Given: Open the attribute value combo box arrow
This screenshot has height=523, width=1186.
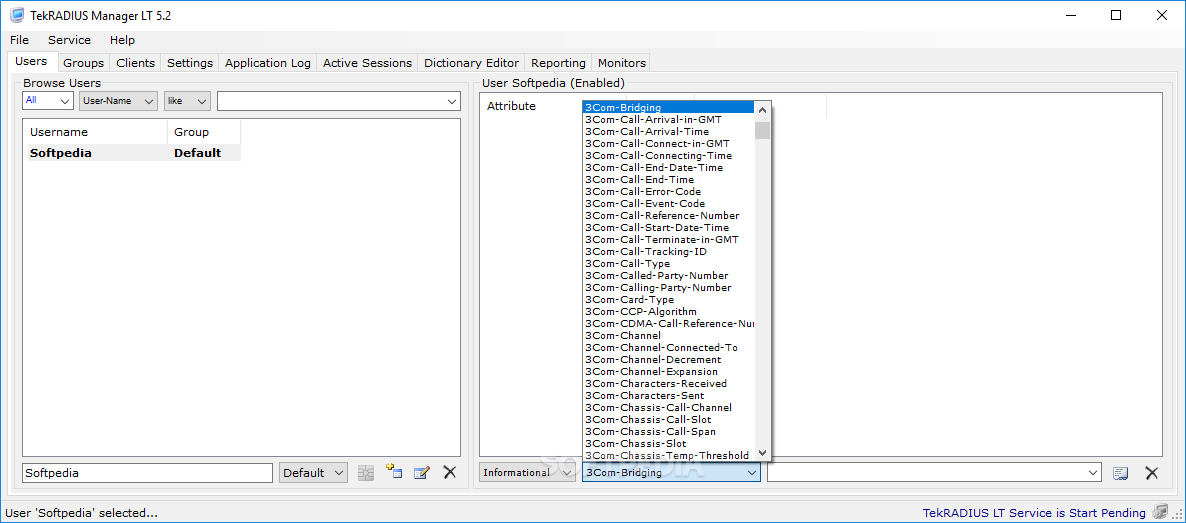Looking at the screenshot, I should tap(1093, 472).
